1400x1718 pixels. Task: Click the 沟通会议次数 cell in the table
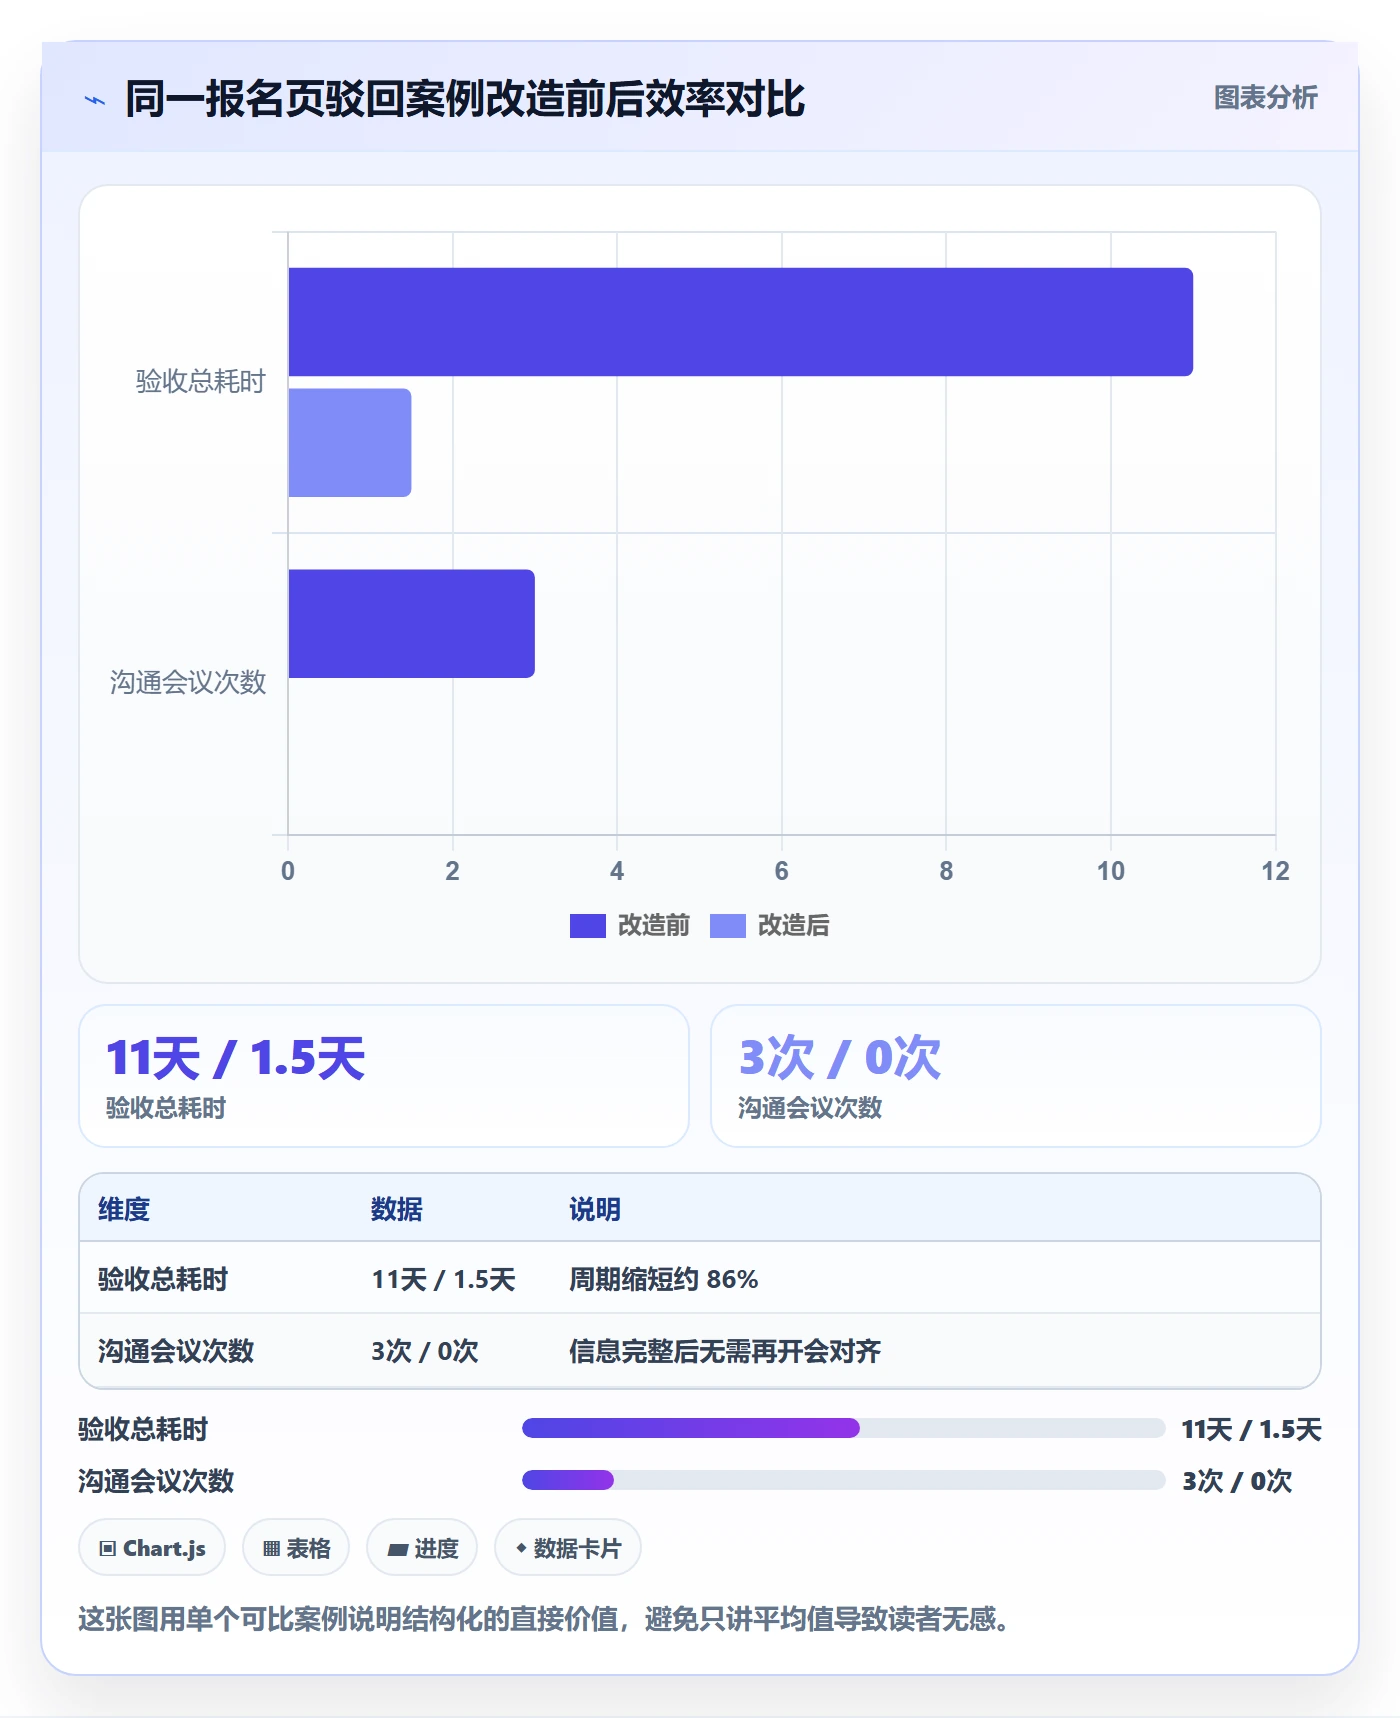(x=176, y=1352)
